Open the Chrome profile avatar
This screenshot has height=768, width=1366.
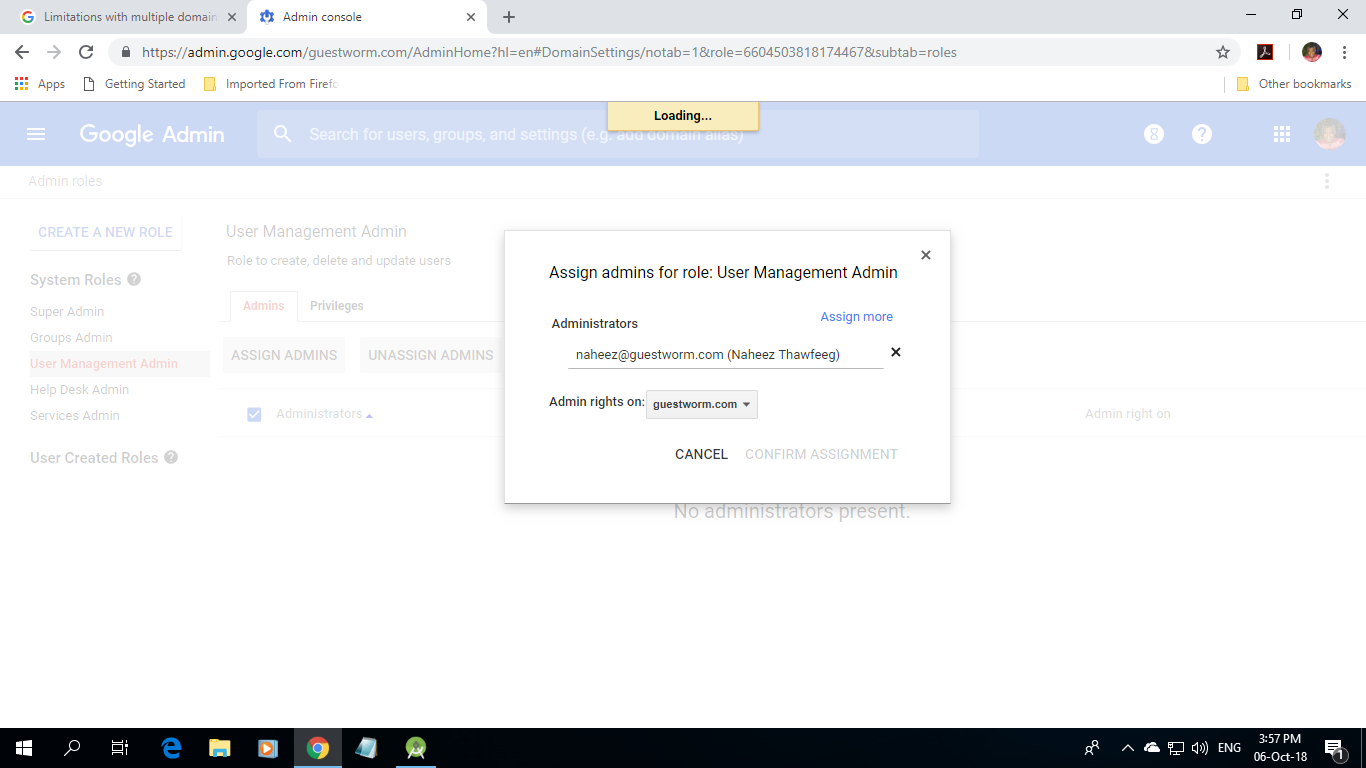[1312, 52]
